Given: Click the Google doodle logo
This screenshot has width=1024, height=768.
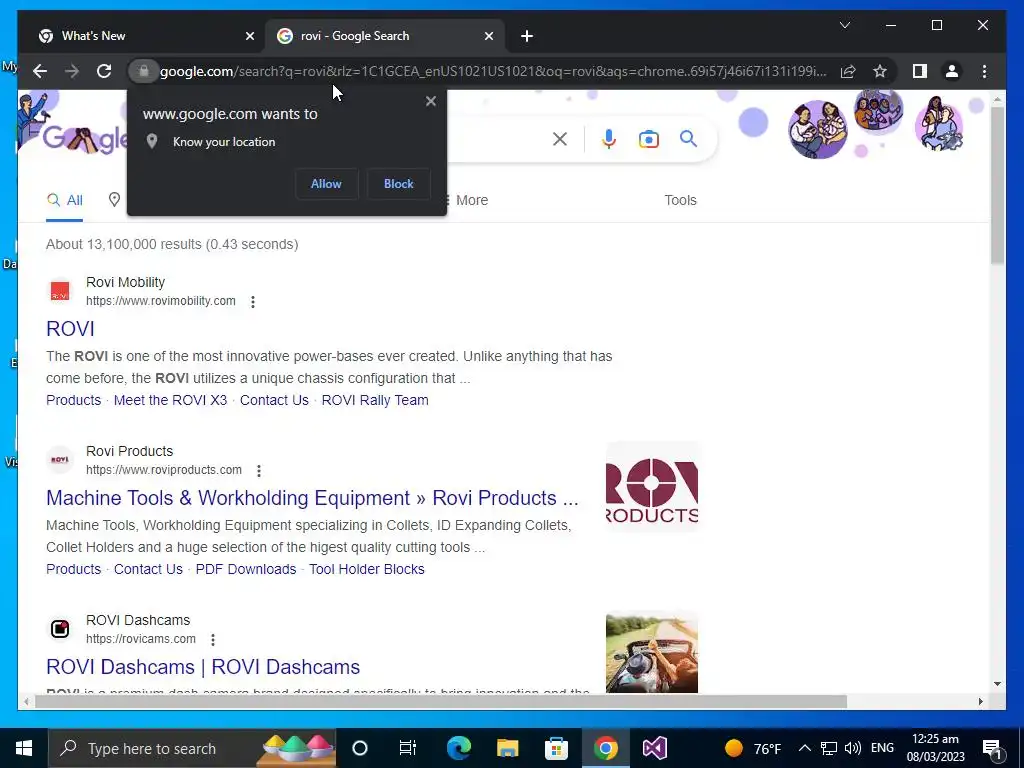Looking at the screenshot, I should [x=85, y=138].
